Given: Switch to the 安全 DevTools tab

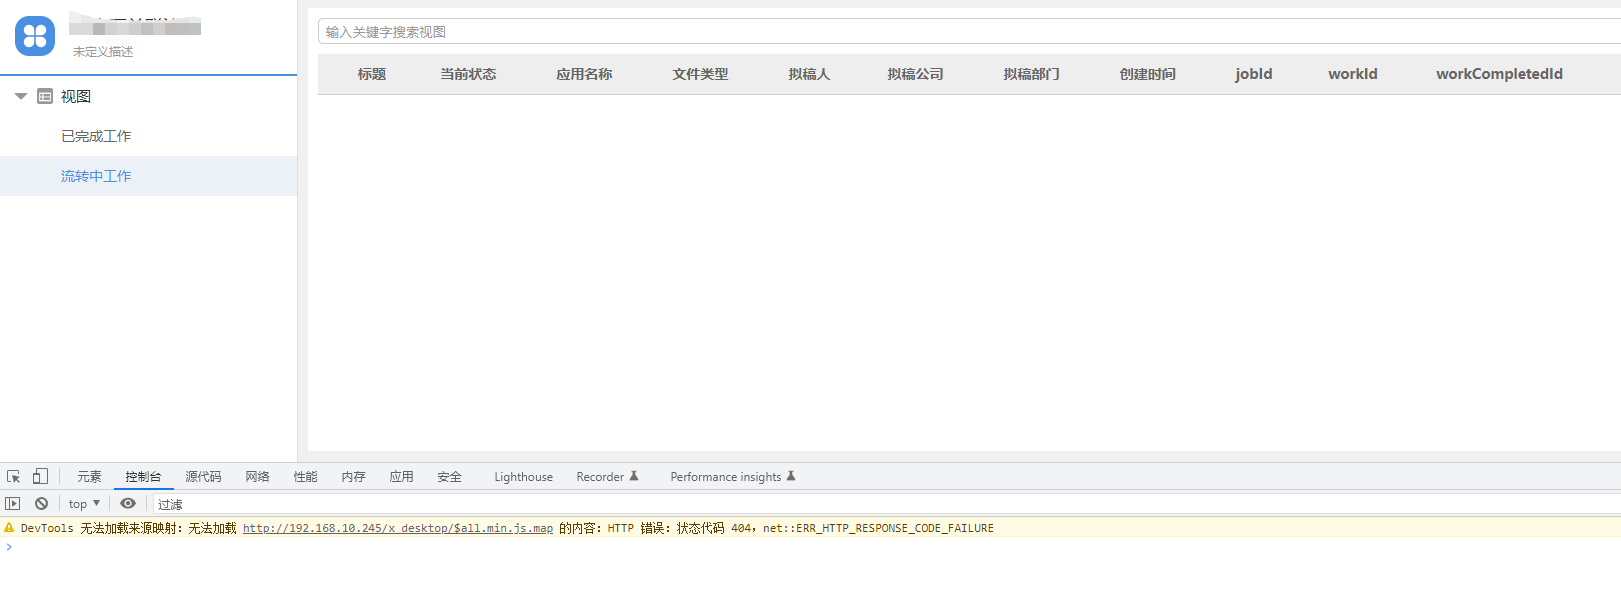Looking at the screenshot, I should pyautogui.click(x=449, y=477).
